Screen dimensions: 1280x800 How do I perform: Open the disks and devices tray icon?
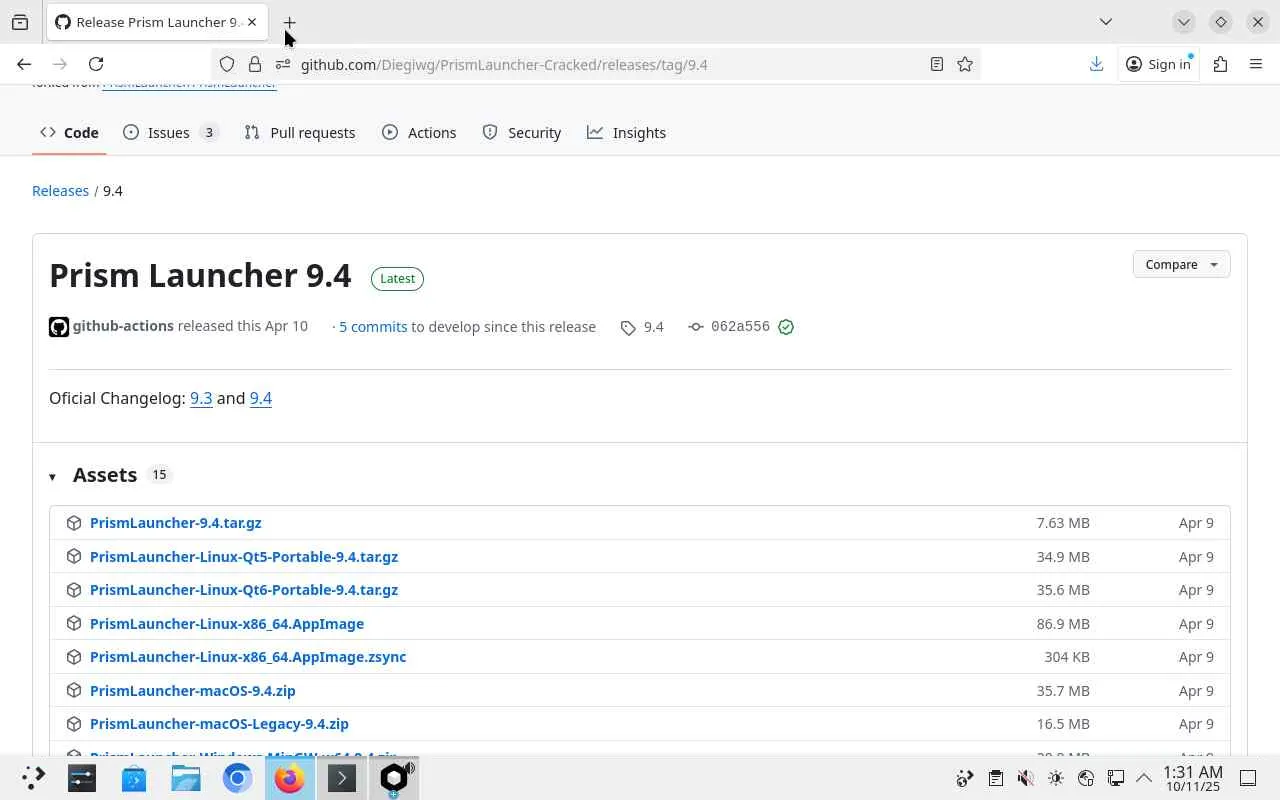pyautogui.click(x=1085, y=778)
